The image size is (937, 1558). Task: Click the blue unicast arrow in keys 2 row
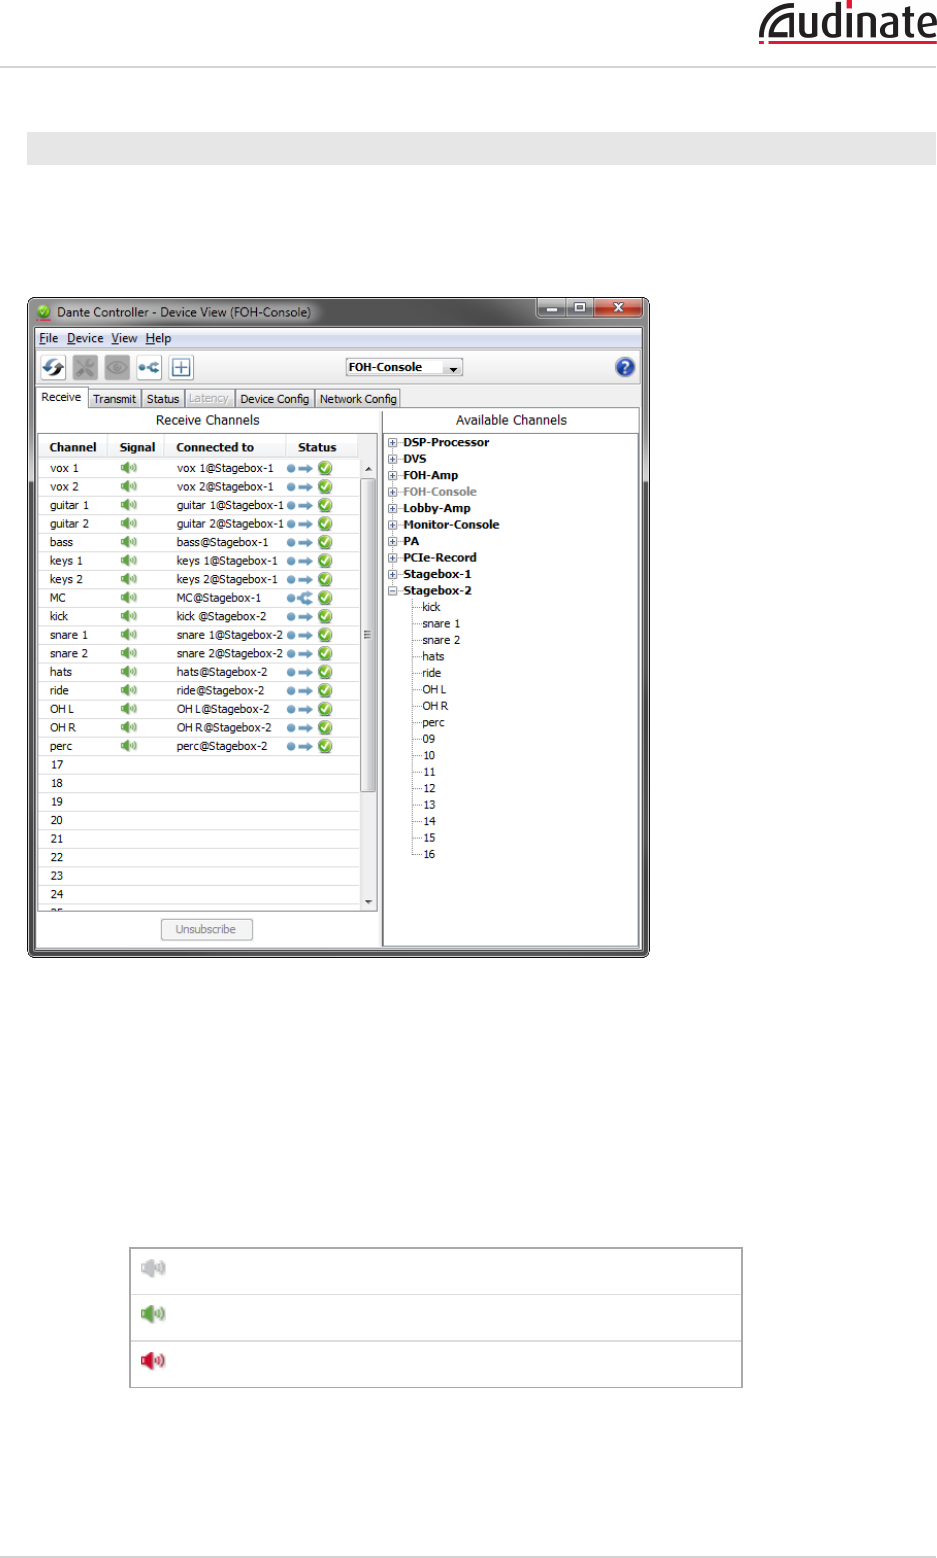point(300,579)
